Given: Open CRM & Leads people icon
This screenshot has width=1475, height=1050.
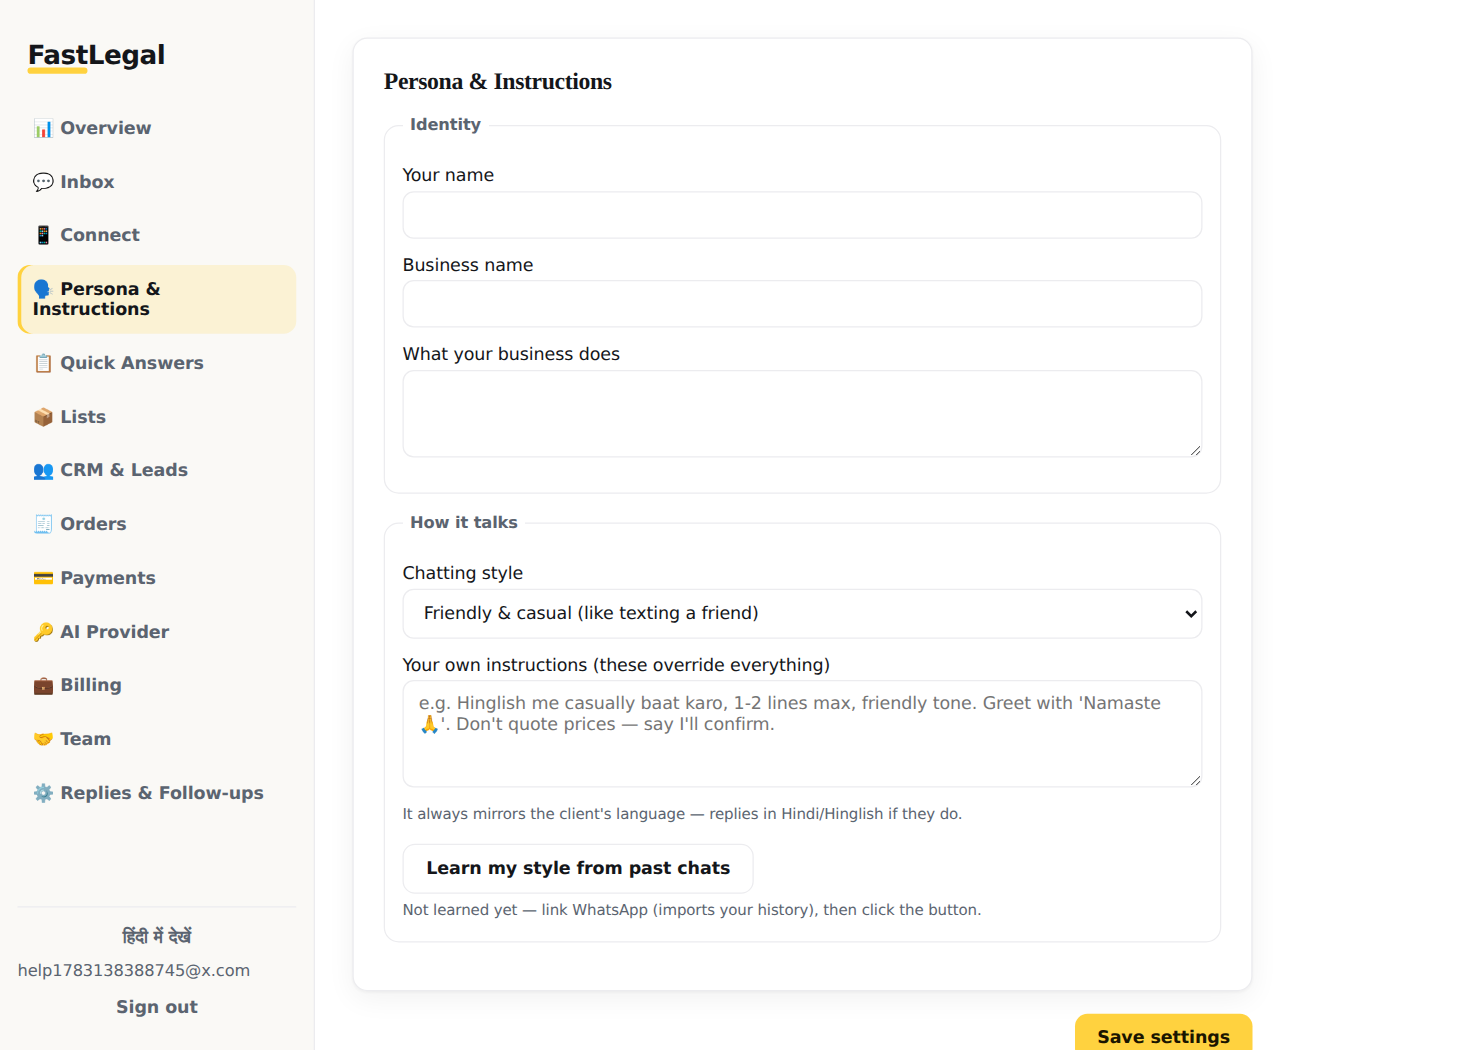Looking at the screenshot, I should pyautogui.click(x=43, y=471).
